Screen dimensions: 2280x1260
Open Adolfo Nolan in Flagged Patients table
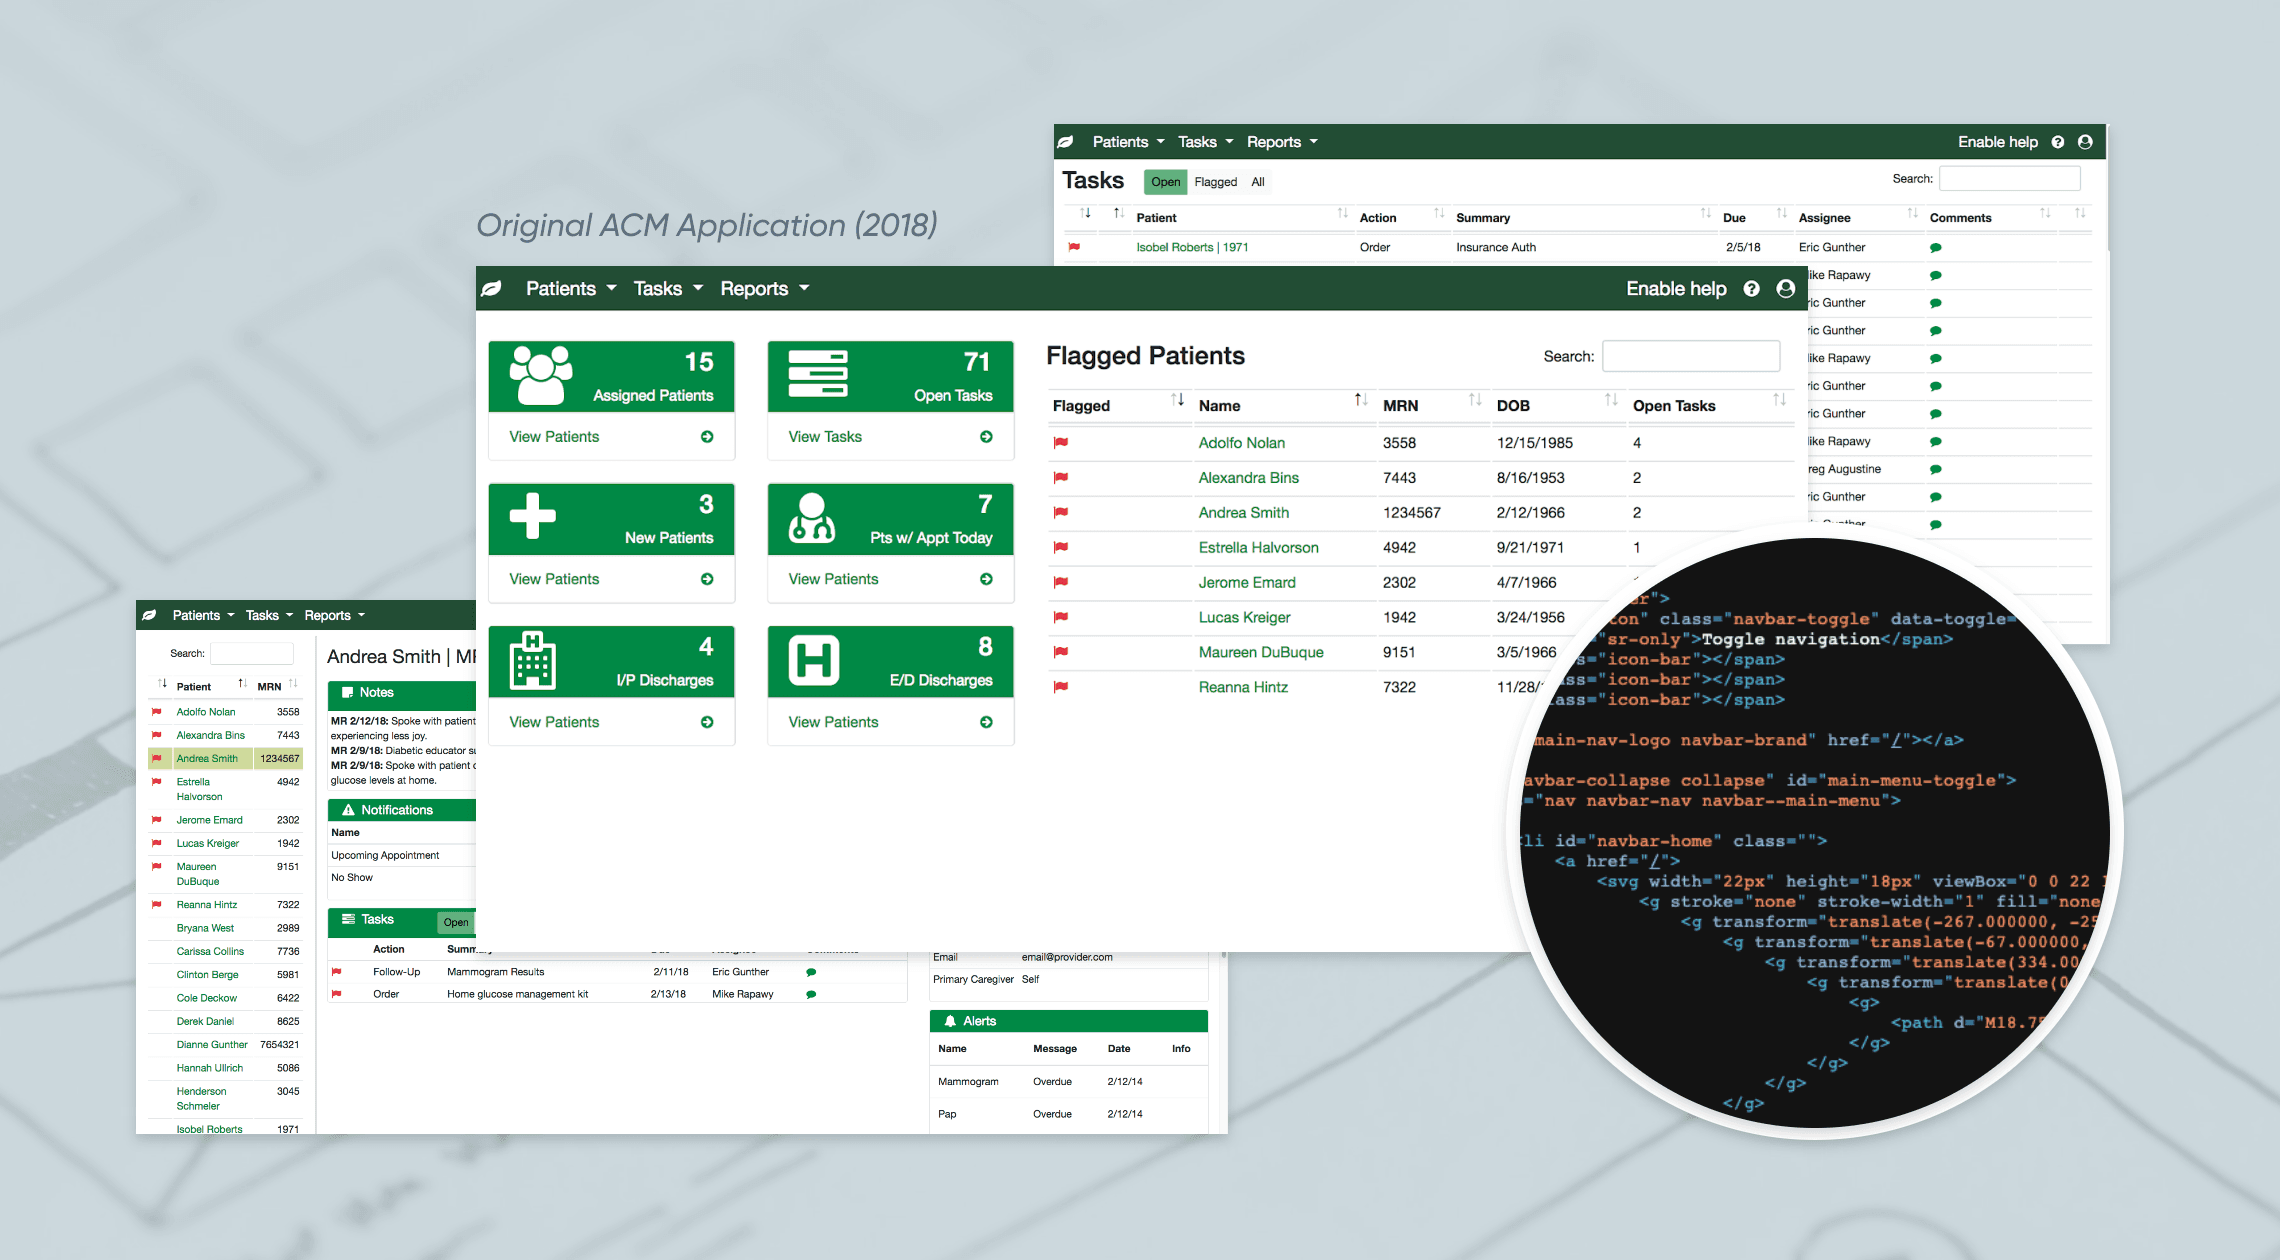1241,443
